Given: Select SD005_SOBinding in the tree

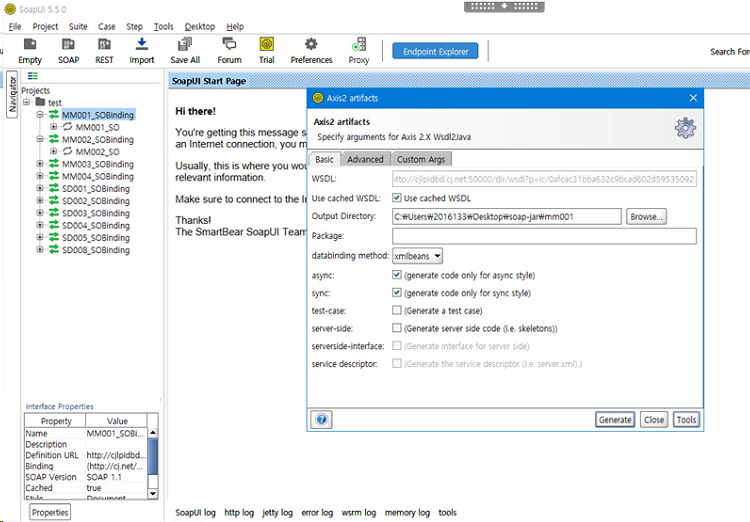Looking at the screenshot, I should click(96, 237).
